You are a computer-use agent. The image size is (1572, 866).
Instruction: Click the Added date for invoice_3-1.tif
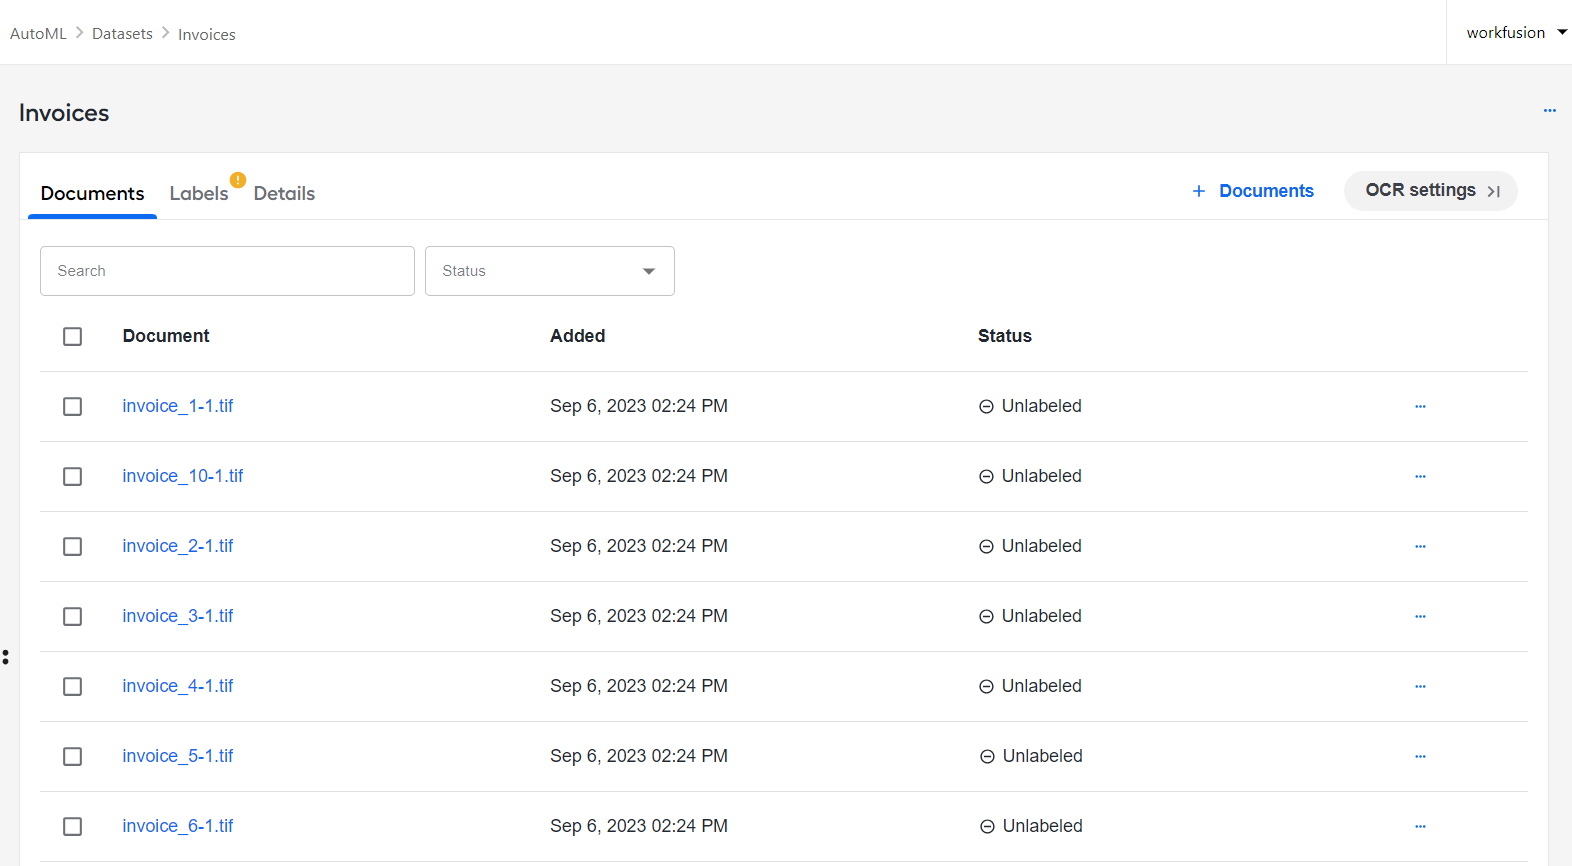pos(639,616)
